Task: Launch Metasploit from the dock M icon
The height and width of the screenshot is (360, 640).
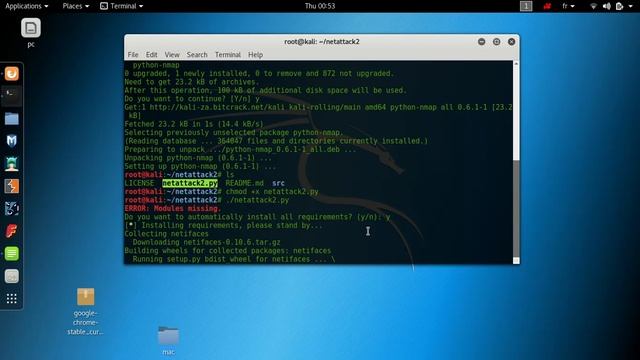Action: pos(11,141)
